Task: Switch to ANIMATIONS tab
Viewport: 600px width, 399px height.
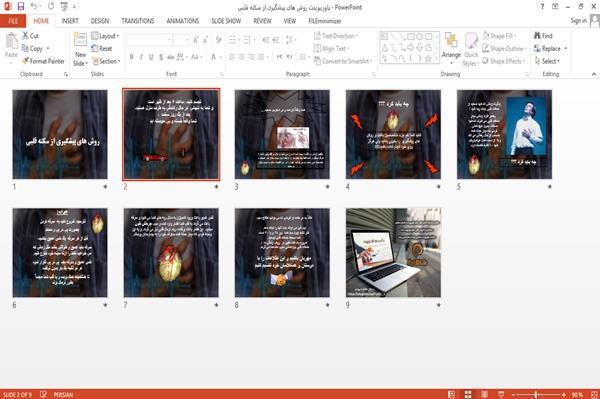Action: coord(183,21)
